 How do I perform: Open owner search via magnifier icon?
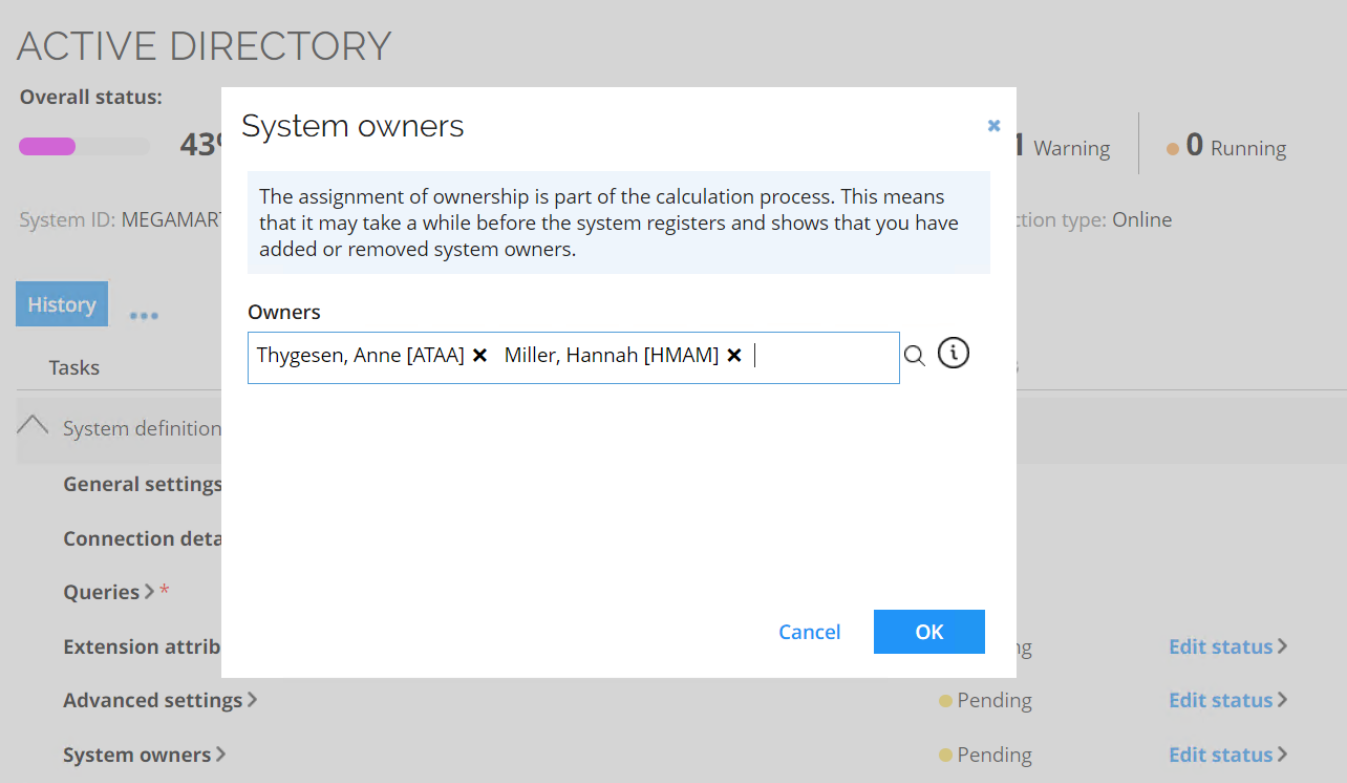[x=914, y=355]
